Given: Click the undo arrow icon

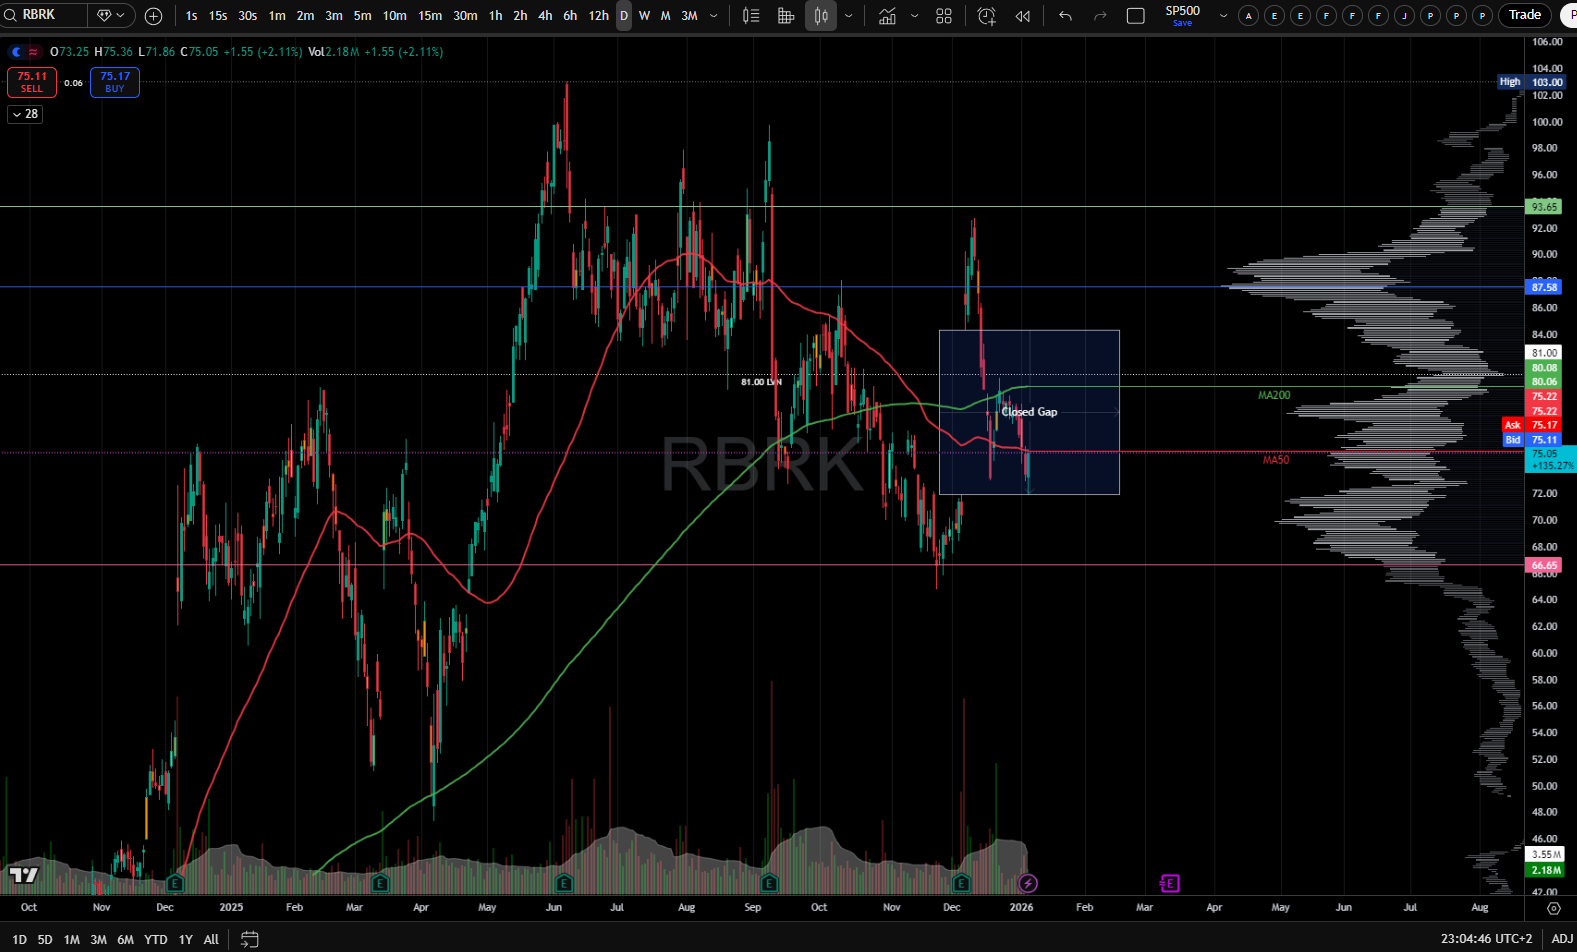Looking at the screenshot, I should click(x=1065, y=16).
